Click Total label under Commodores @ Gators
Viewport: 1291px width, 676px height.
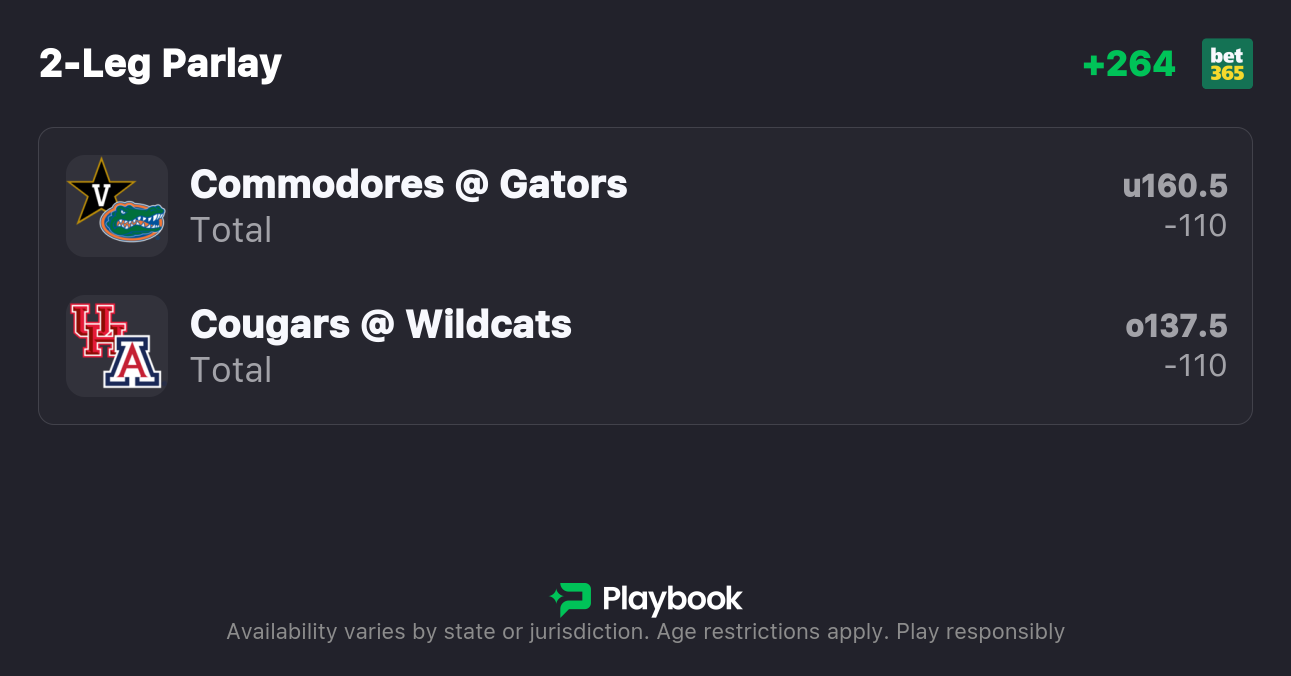(x=231, y=230)
